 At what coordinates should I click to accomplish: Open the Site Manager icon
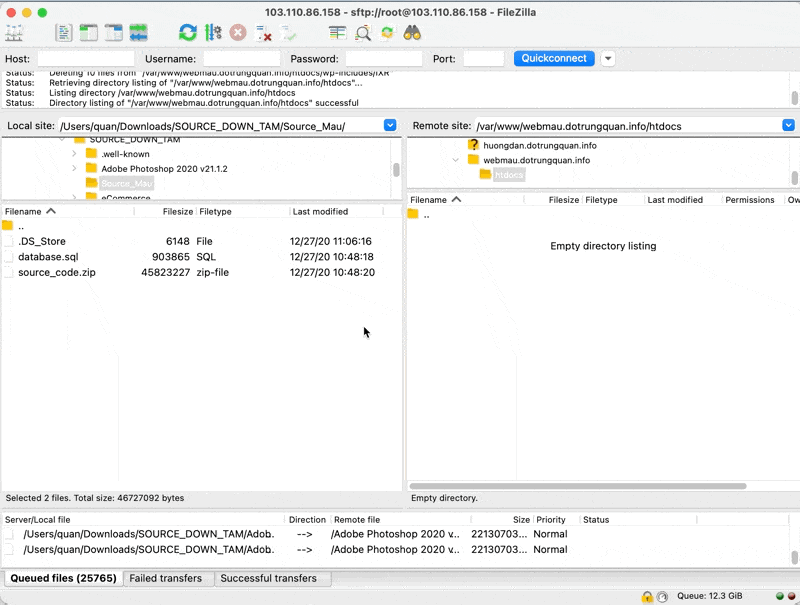[x=14, y=33]
